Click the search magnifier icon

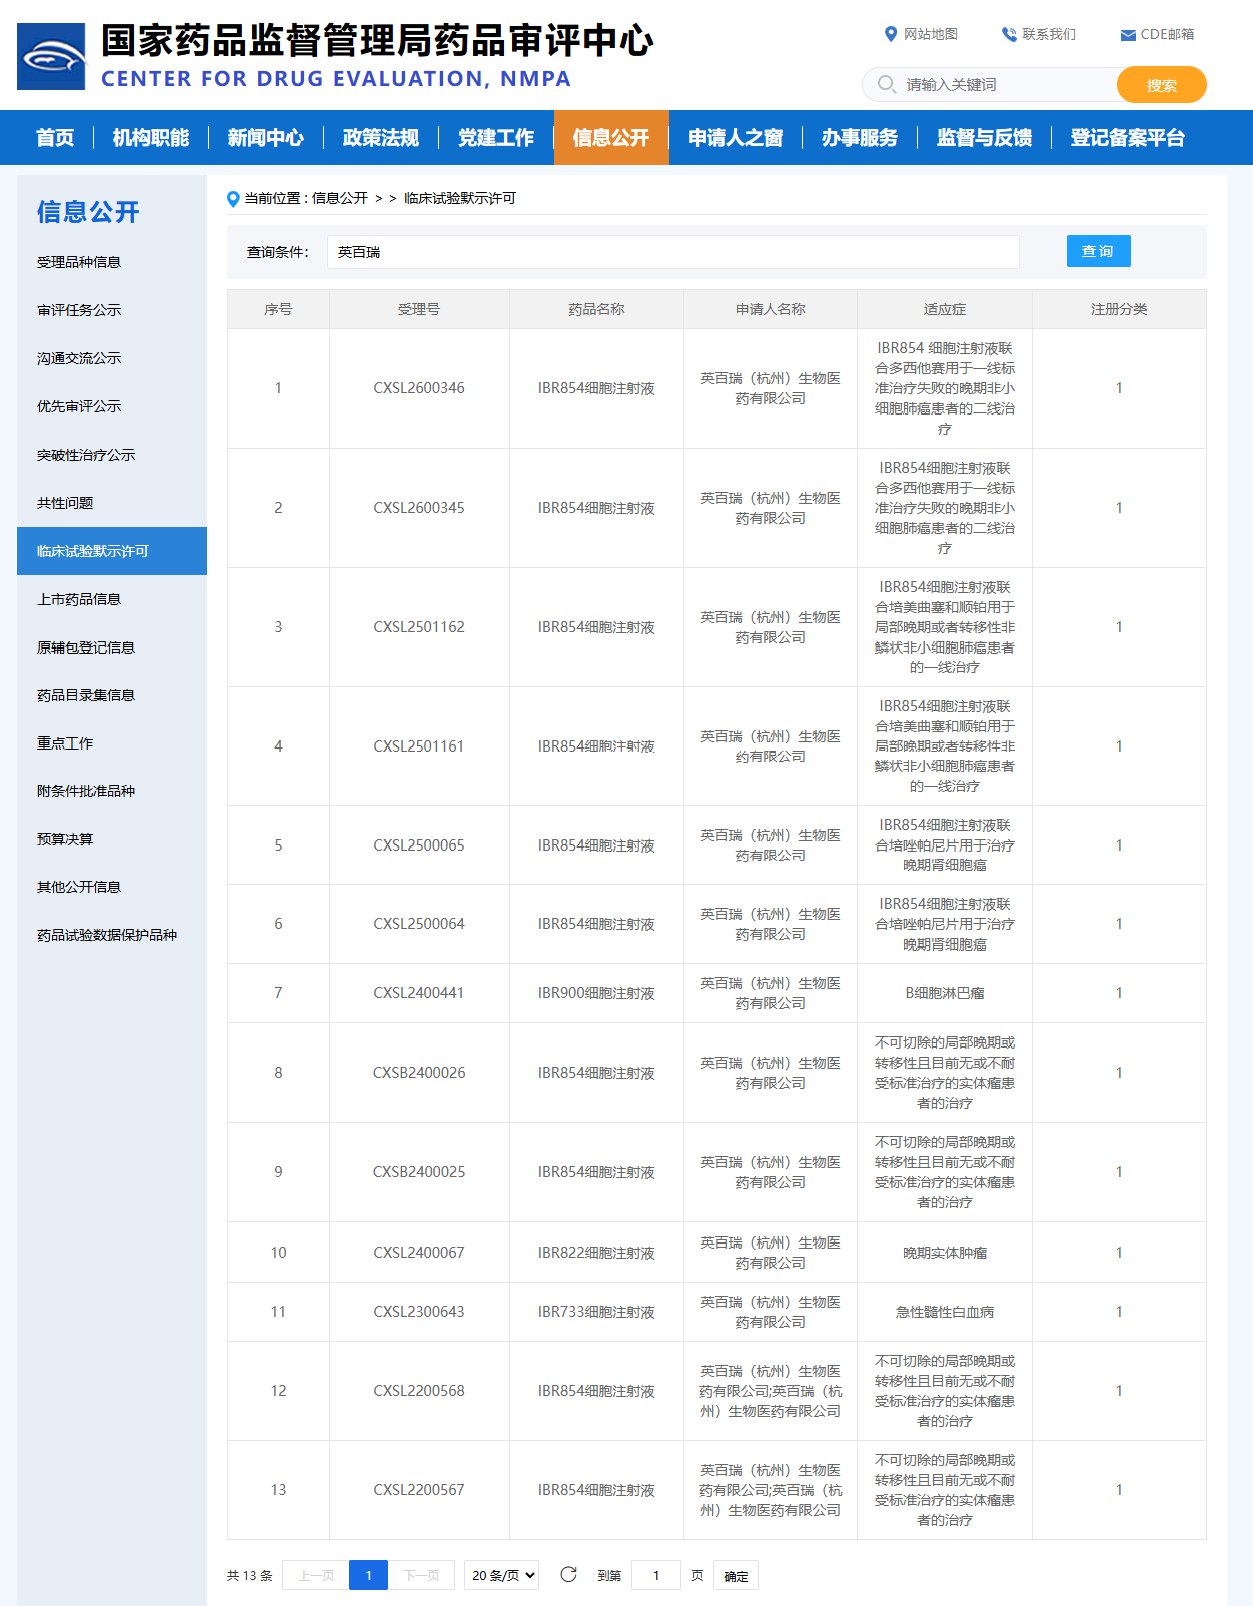pos(886,84)
